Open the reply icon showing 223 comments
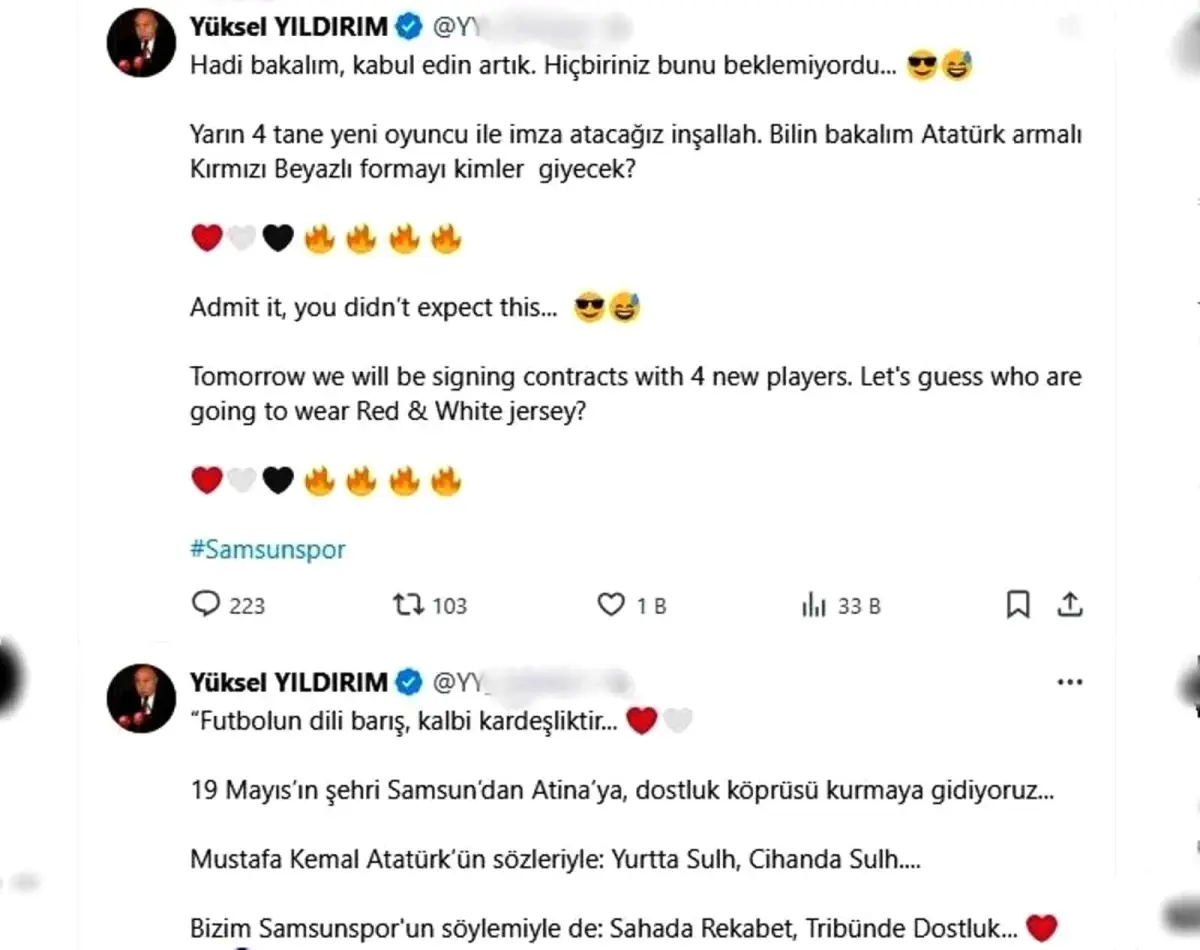The image size is (1200, 950). point(205,605)
